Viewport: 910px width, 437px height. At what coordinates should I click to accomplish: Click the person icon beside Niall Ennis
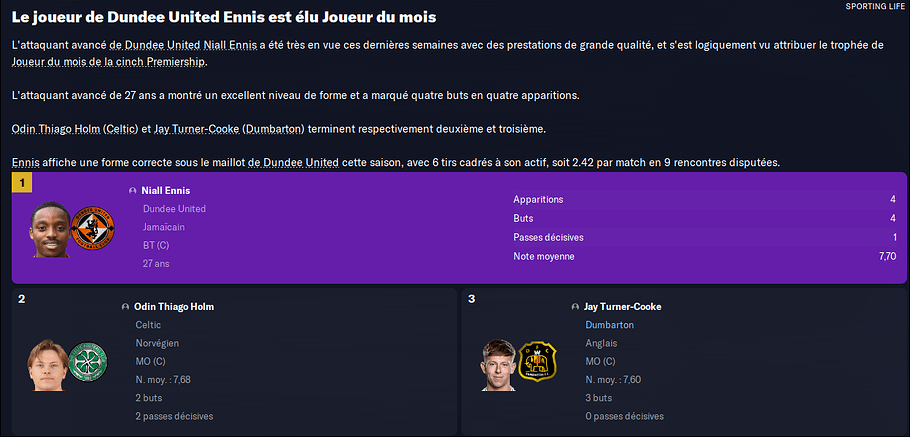132,191
